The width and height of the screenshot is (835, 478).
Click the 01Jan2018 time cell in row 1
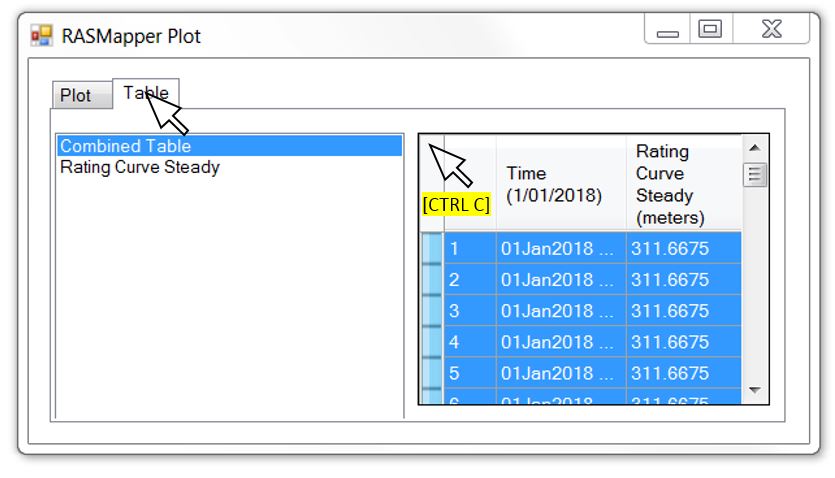pyautogui.click(x=561, y=248)
